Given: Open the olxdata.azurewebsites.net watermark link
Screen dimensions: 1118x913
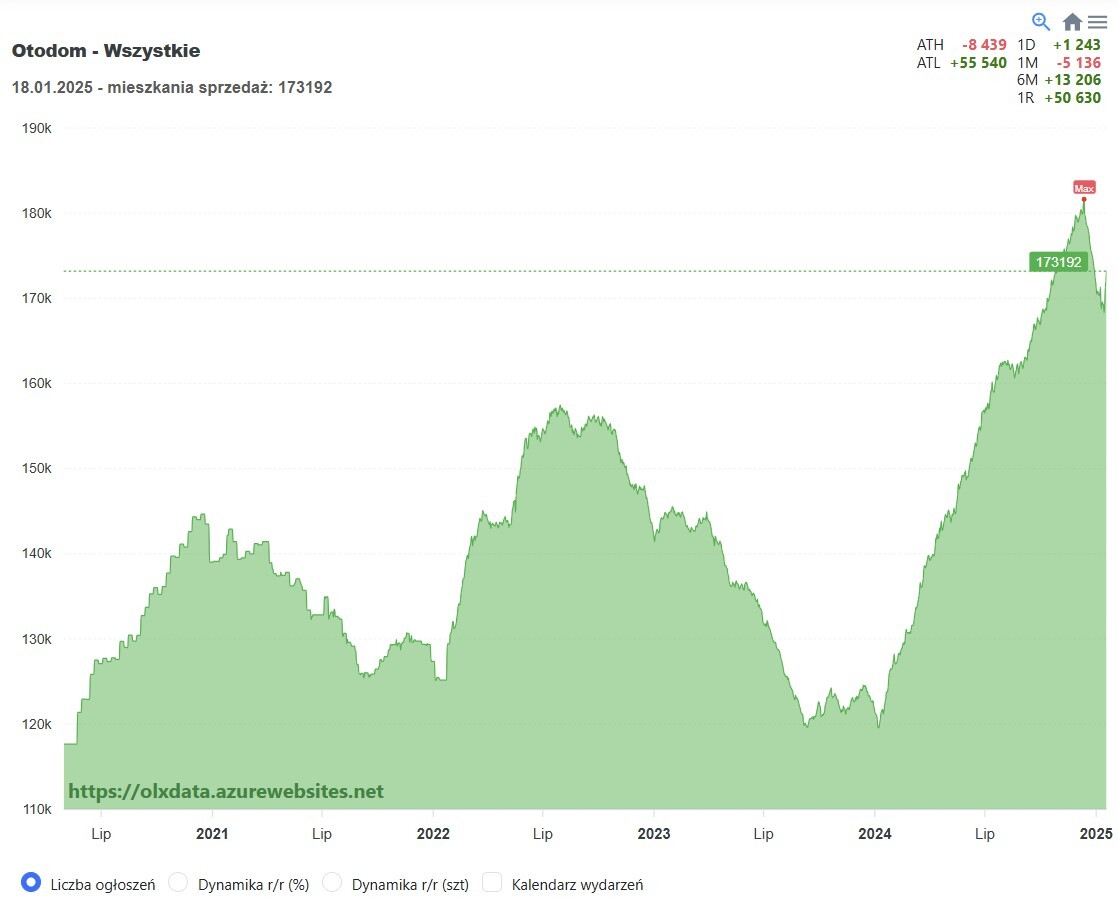Looking at the screenshot, I should (226, 791).
